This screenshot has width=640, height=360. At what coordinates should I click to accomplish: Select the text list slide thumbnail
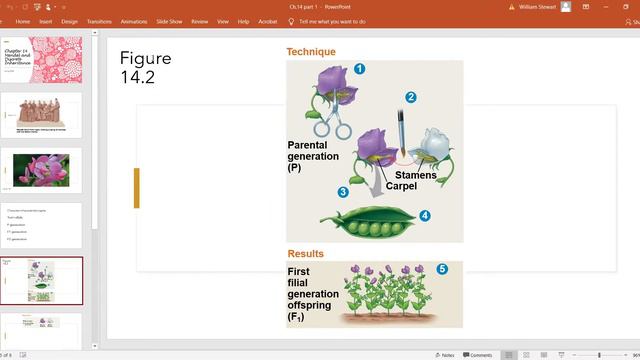(x=41, y=226)
